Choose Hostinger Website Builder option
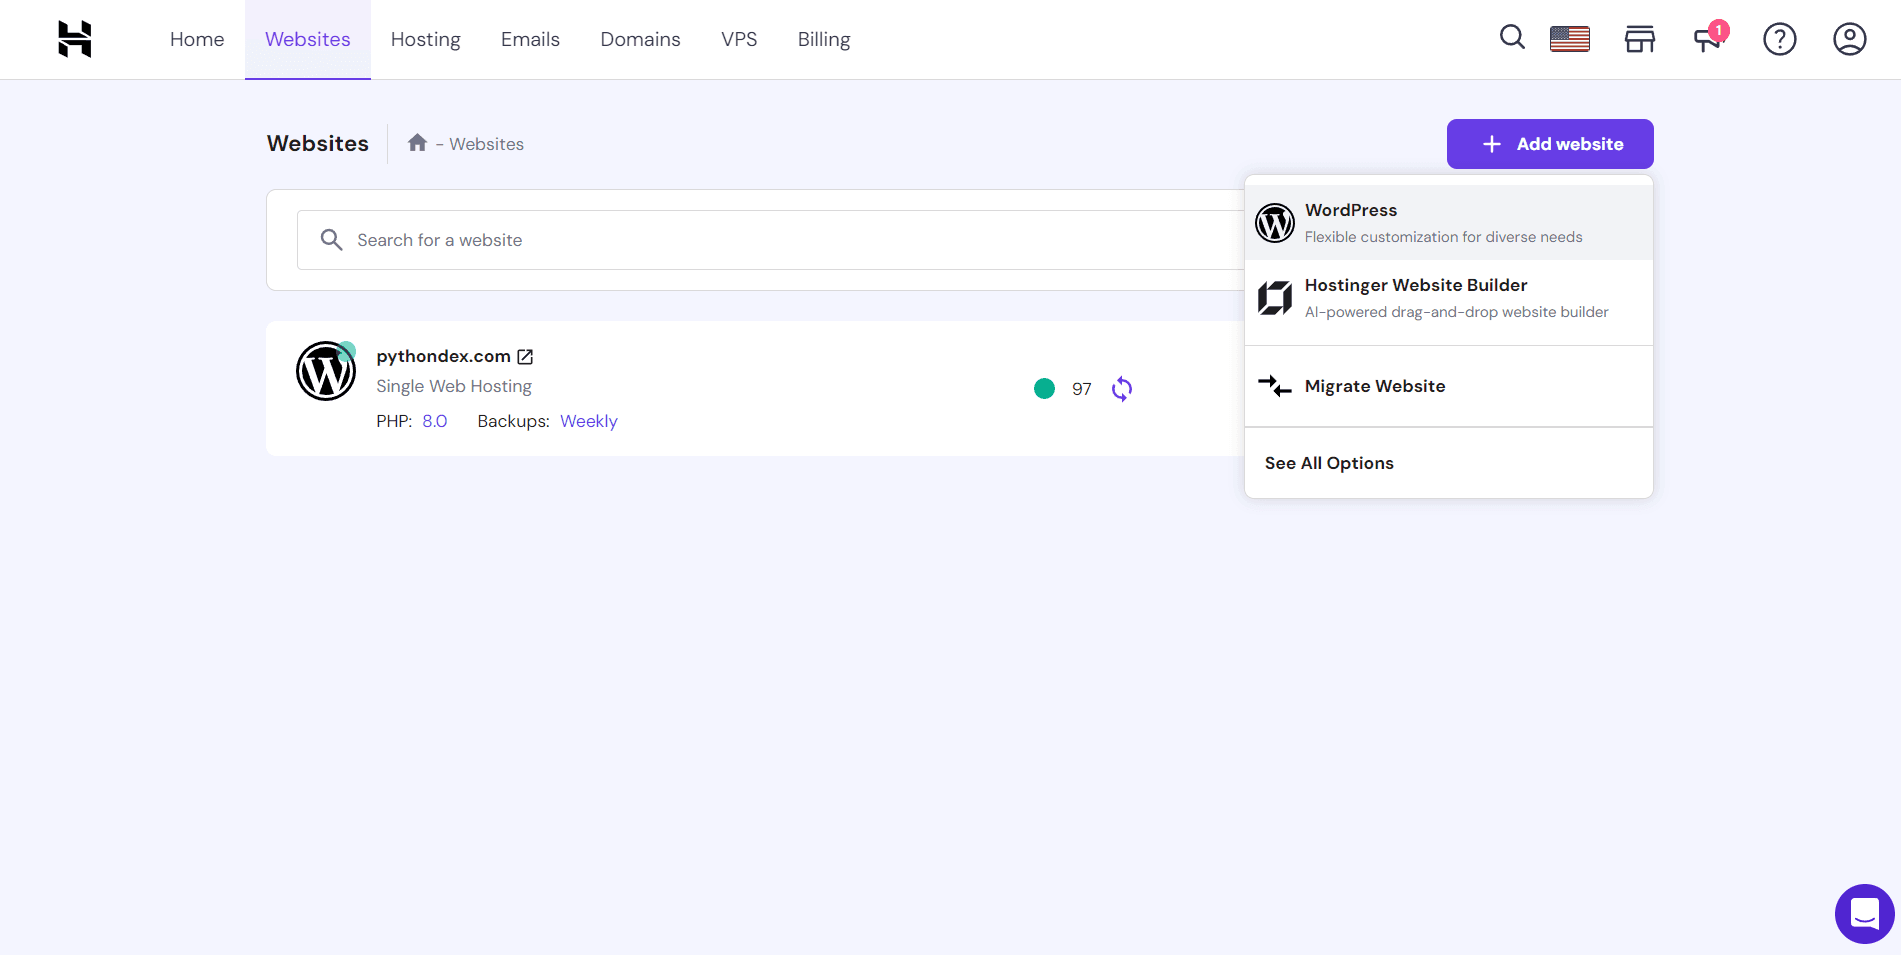 [x=1416, y=285]
